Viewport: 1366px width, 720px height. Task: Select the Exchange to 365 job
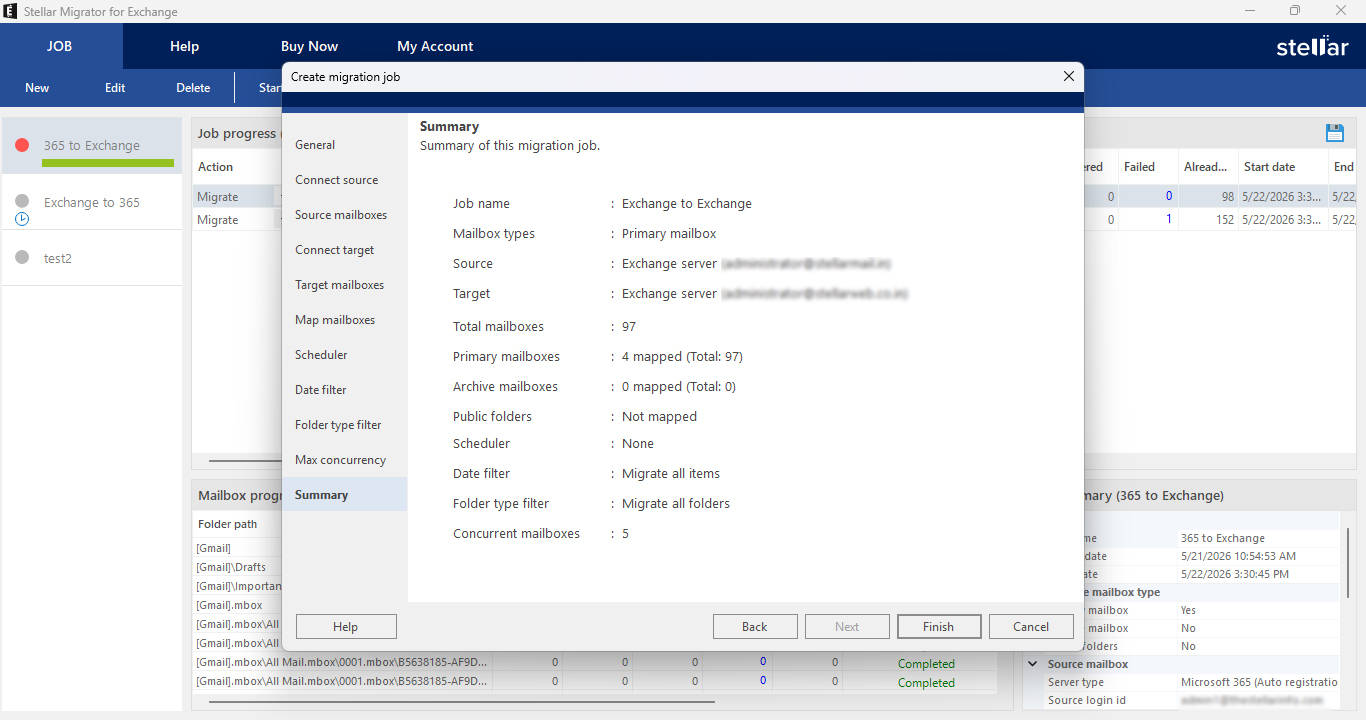92,203
